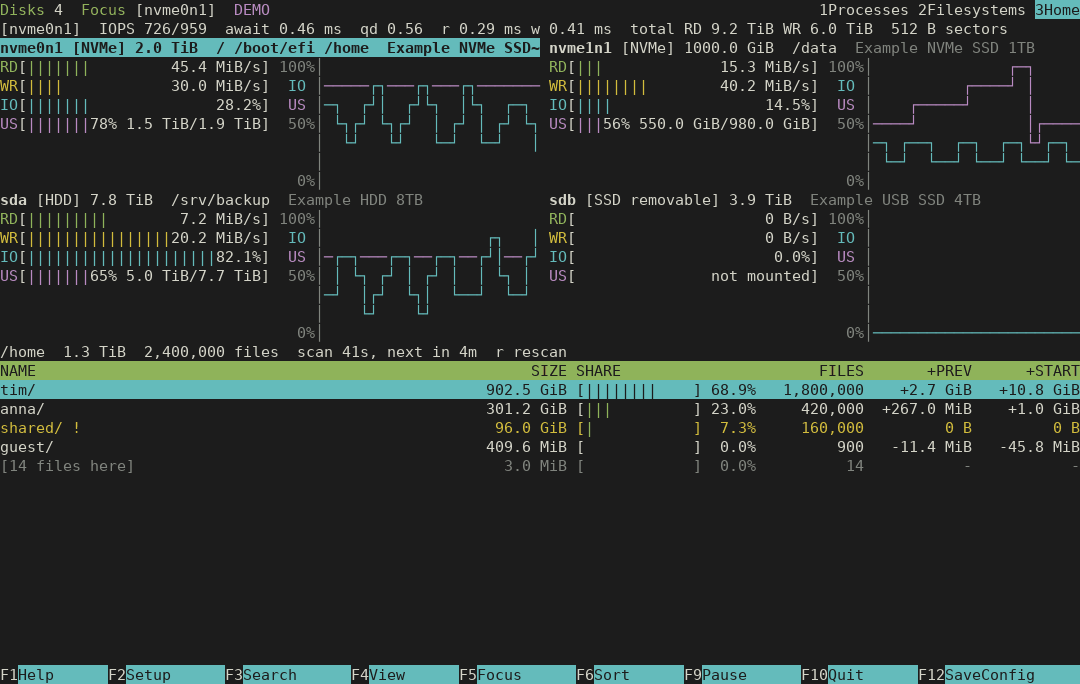The width and height of the screenshot is (1080, 684).
Task: Pause updates with F9 Pause
Action: (x=742, y=674)
